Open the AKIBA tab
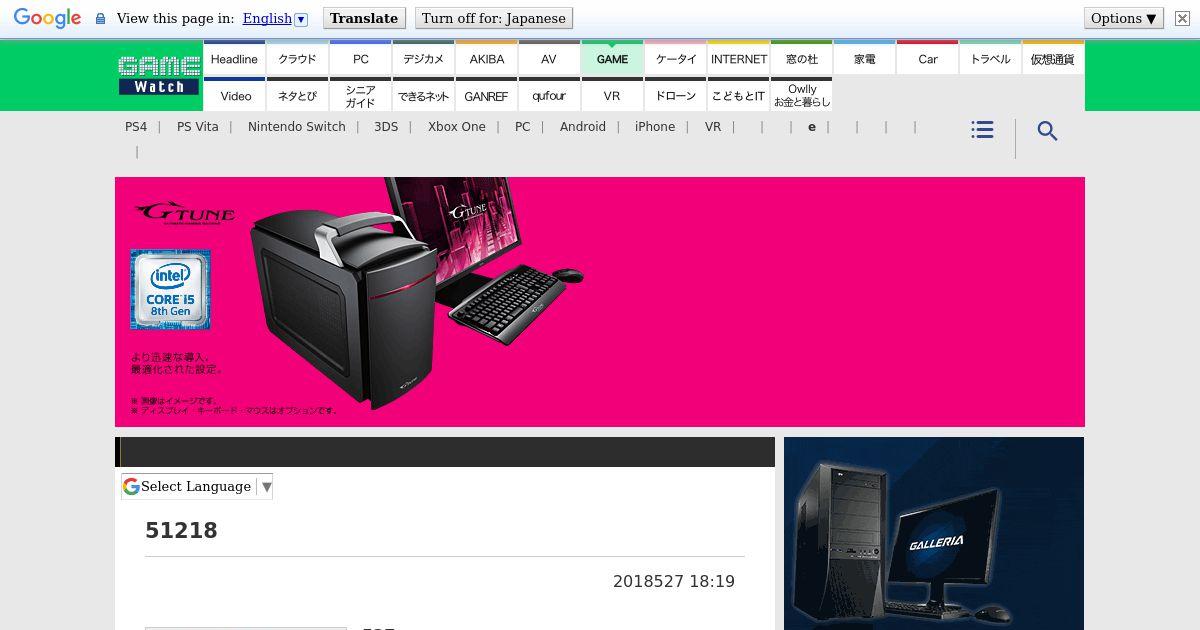Viewport: 1200px width, 630px height. (x=486, y=59)
